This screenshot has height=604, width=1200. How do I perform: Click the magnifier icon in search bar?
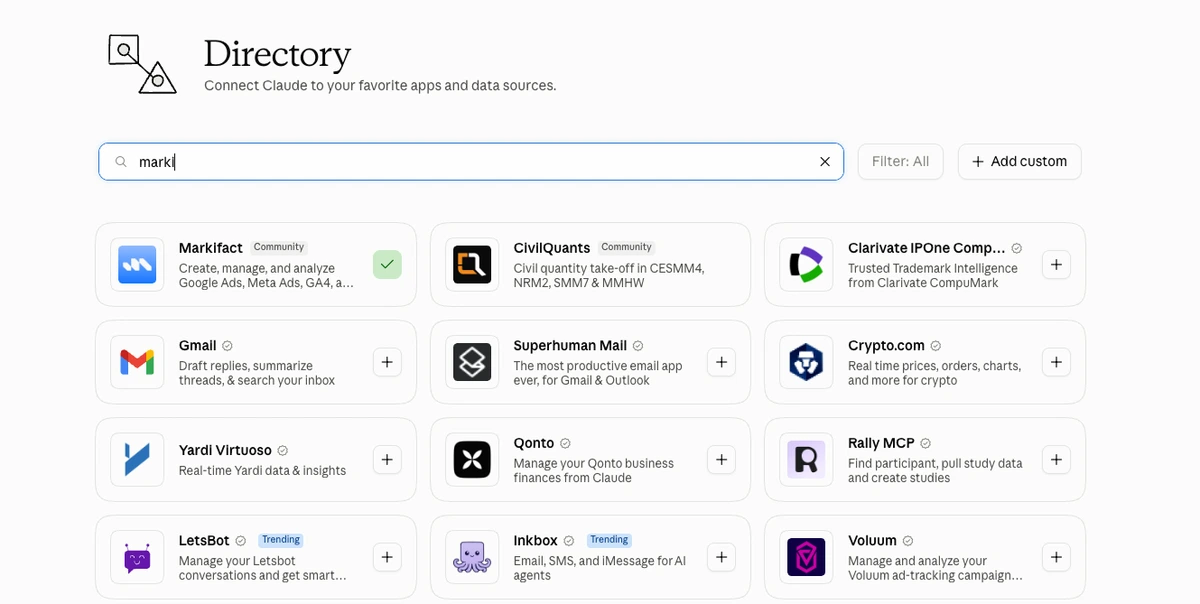tap(121, 162)
